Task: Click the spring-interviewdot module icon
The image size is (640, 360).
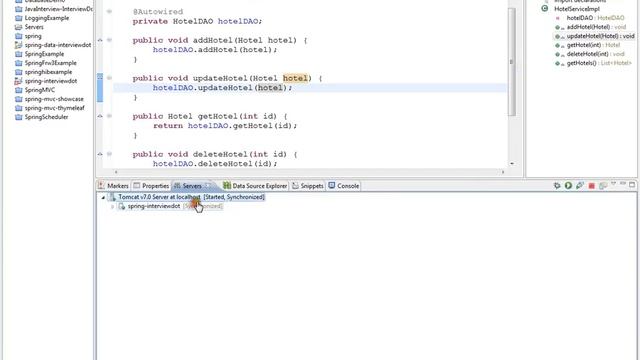Action: 122,206
